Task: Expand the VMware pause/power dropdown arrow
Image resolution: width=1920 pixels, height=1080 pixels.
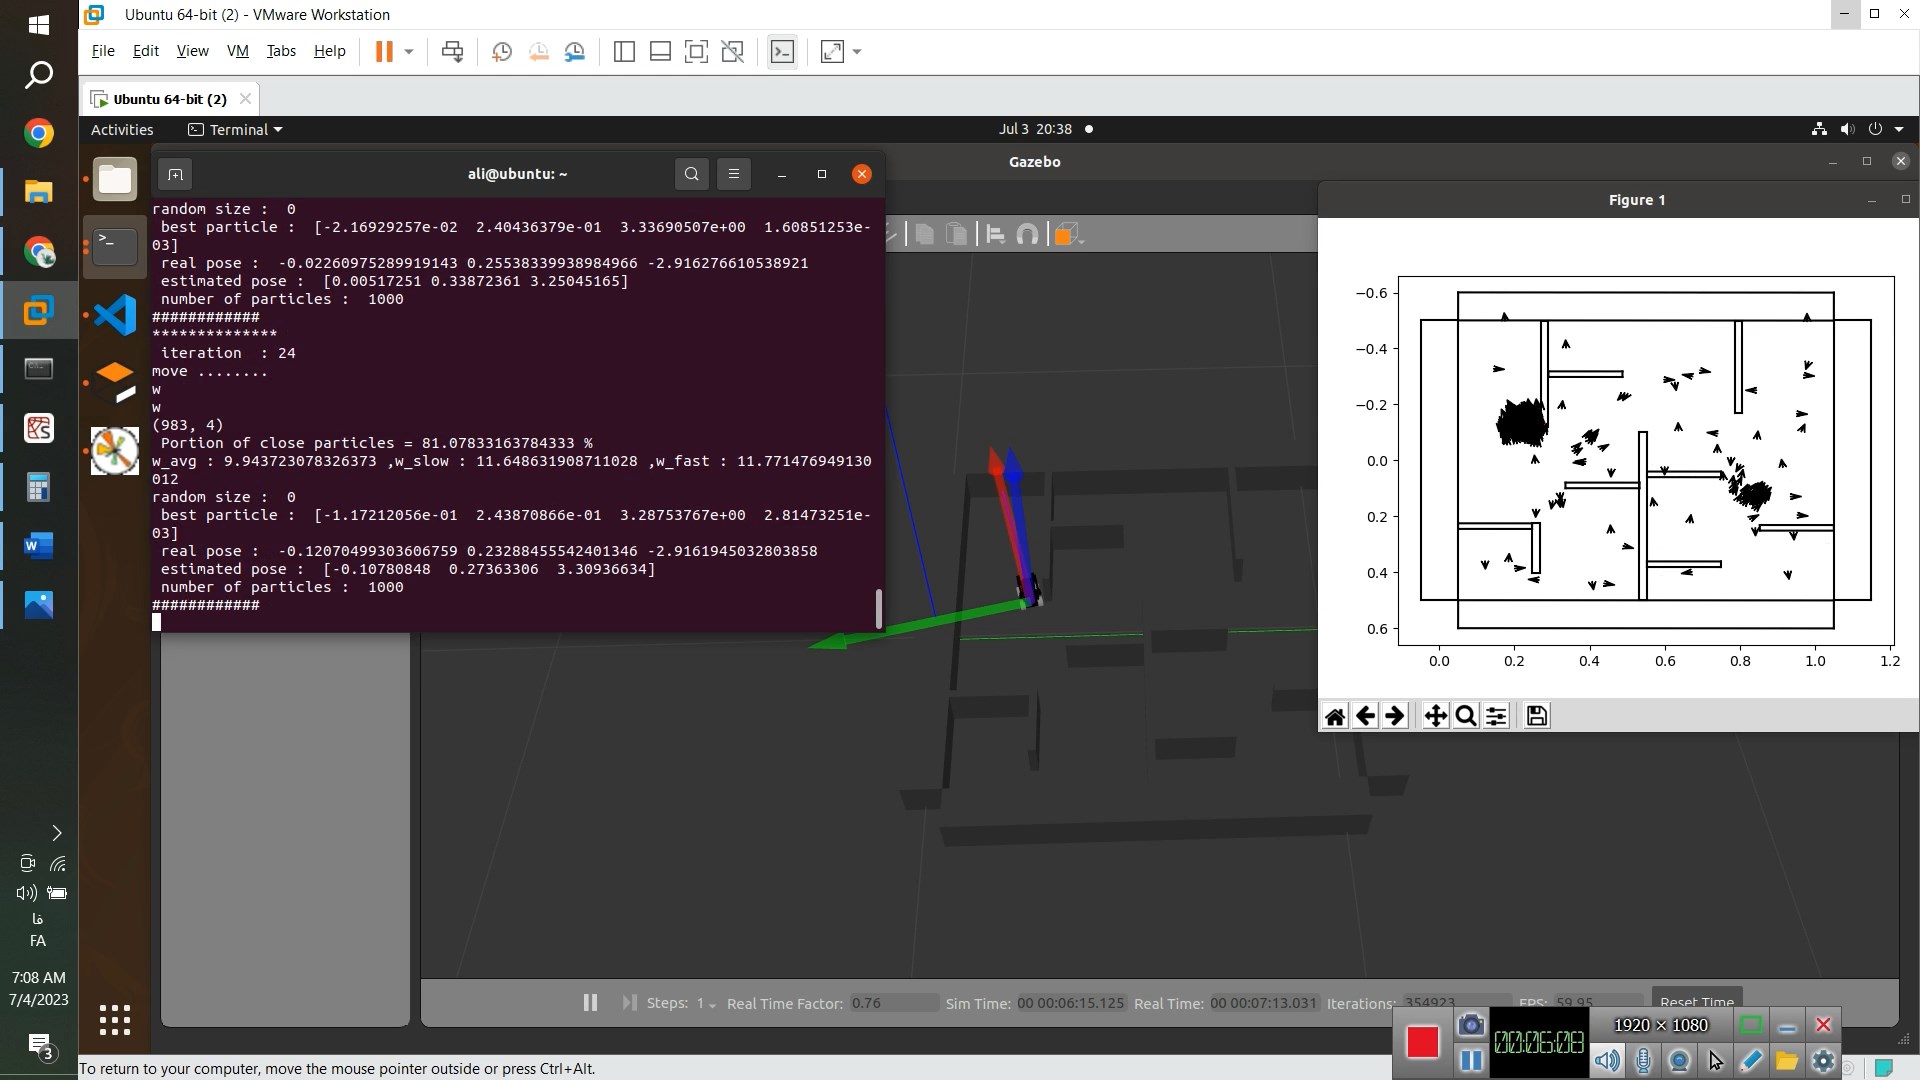Action: 409,52
